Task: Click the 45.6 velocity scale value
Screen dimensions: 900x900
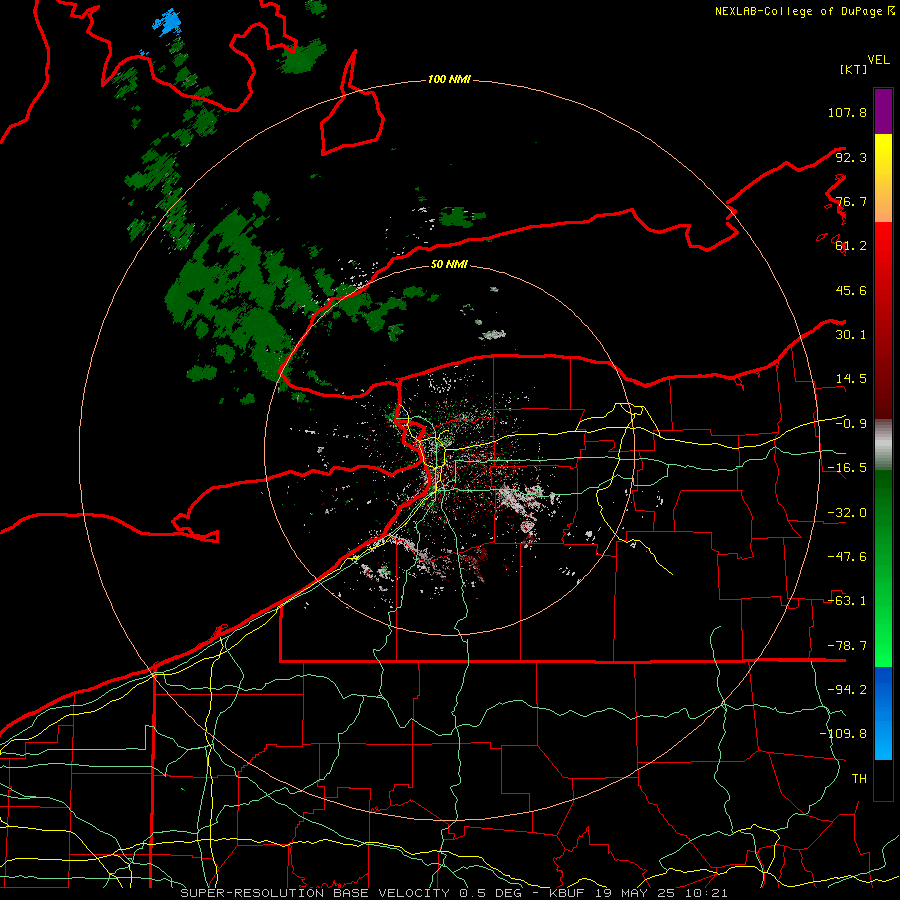Action: click(851, 290)
